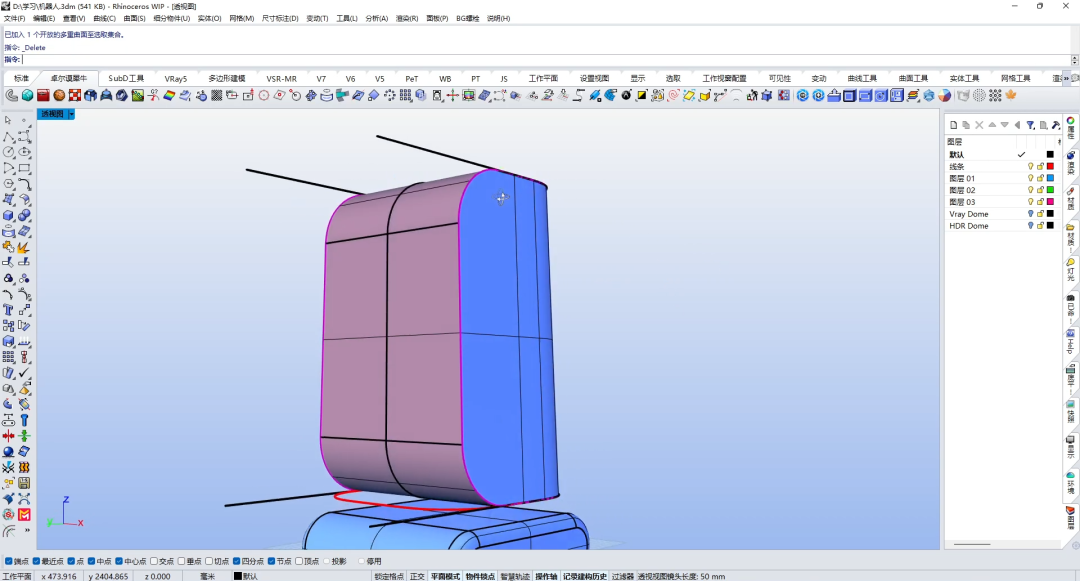The height and width of the screenshot is (581, 1080).
Task: Click the layer filter funnel icon
Action: point(1030,125)
